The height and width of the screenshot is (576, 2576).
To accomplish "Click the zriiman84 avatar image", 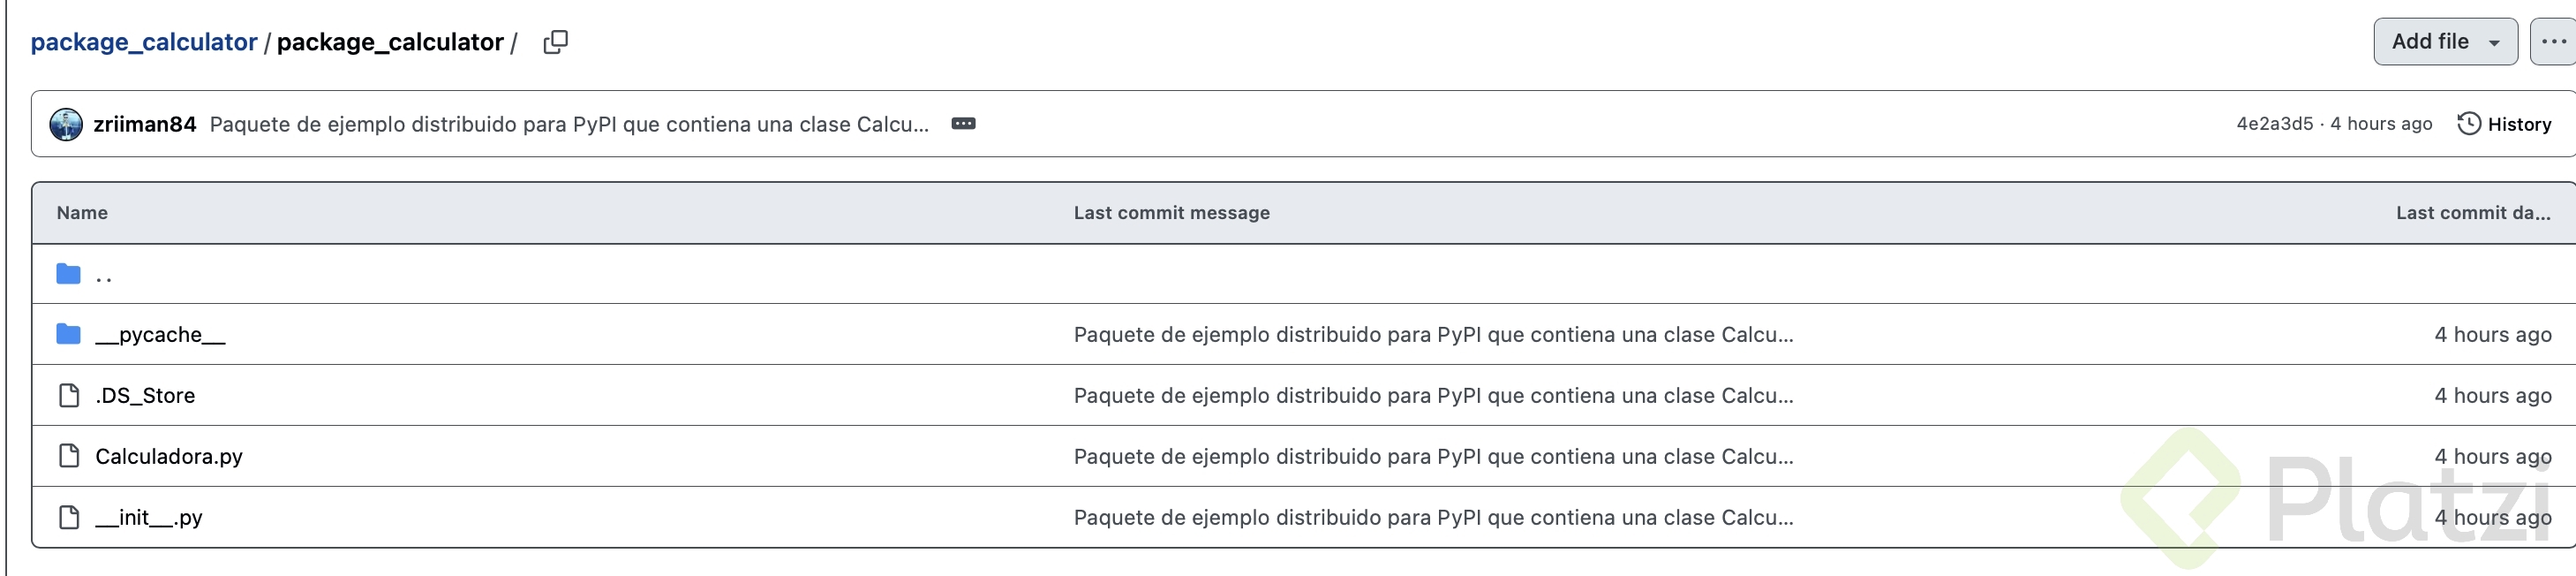I will point(66,124).
